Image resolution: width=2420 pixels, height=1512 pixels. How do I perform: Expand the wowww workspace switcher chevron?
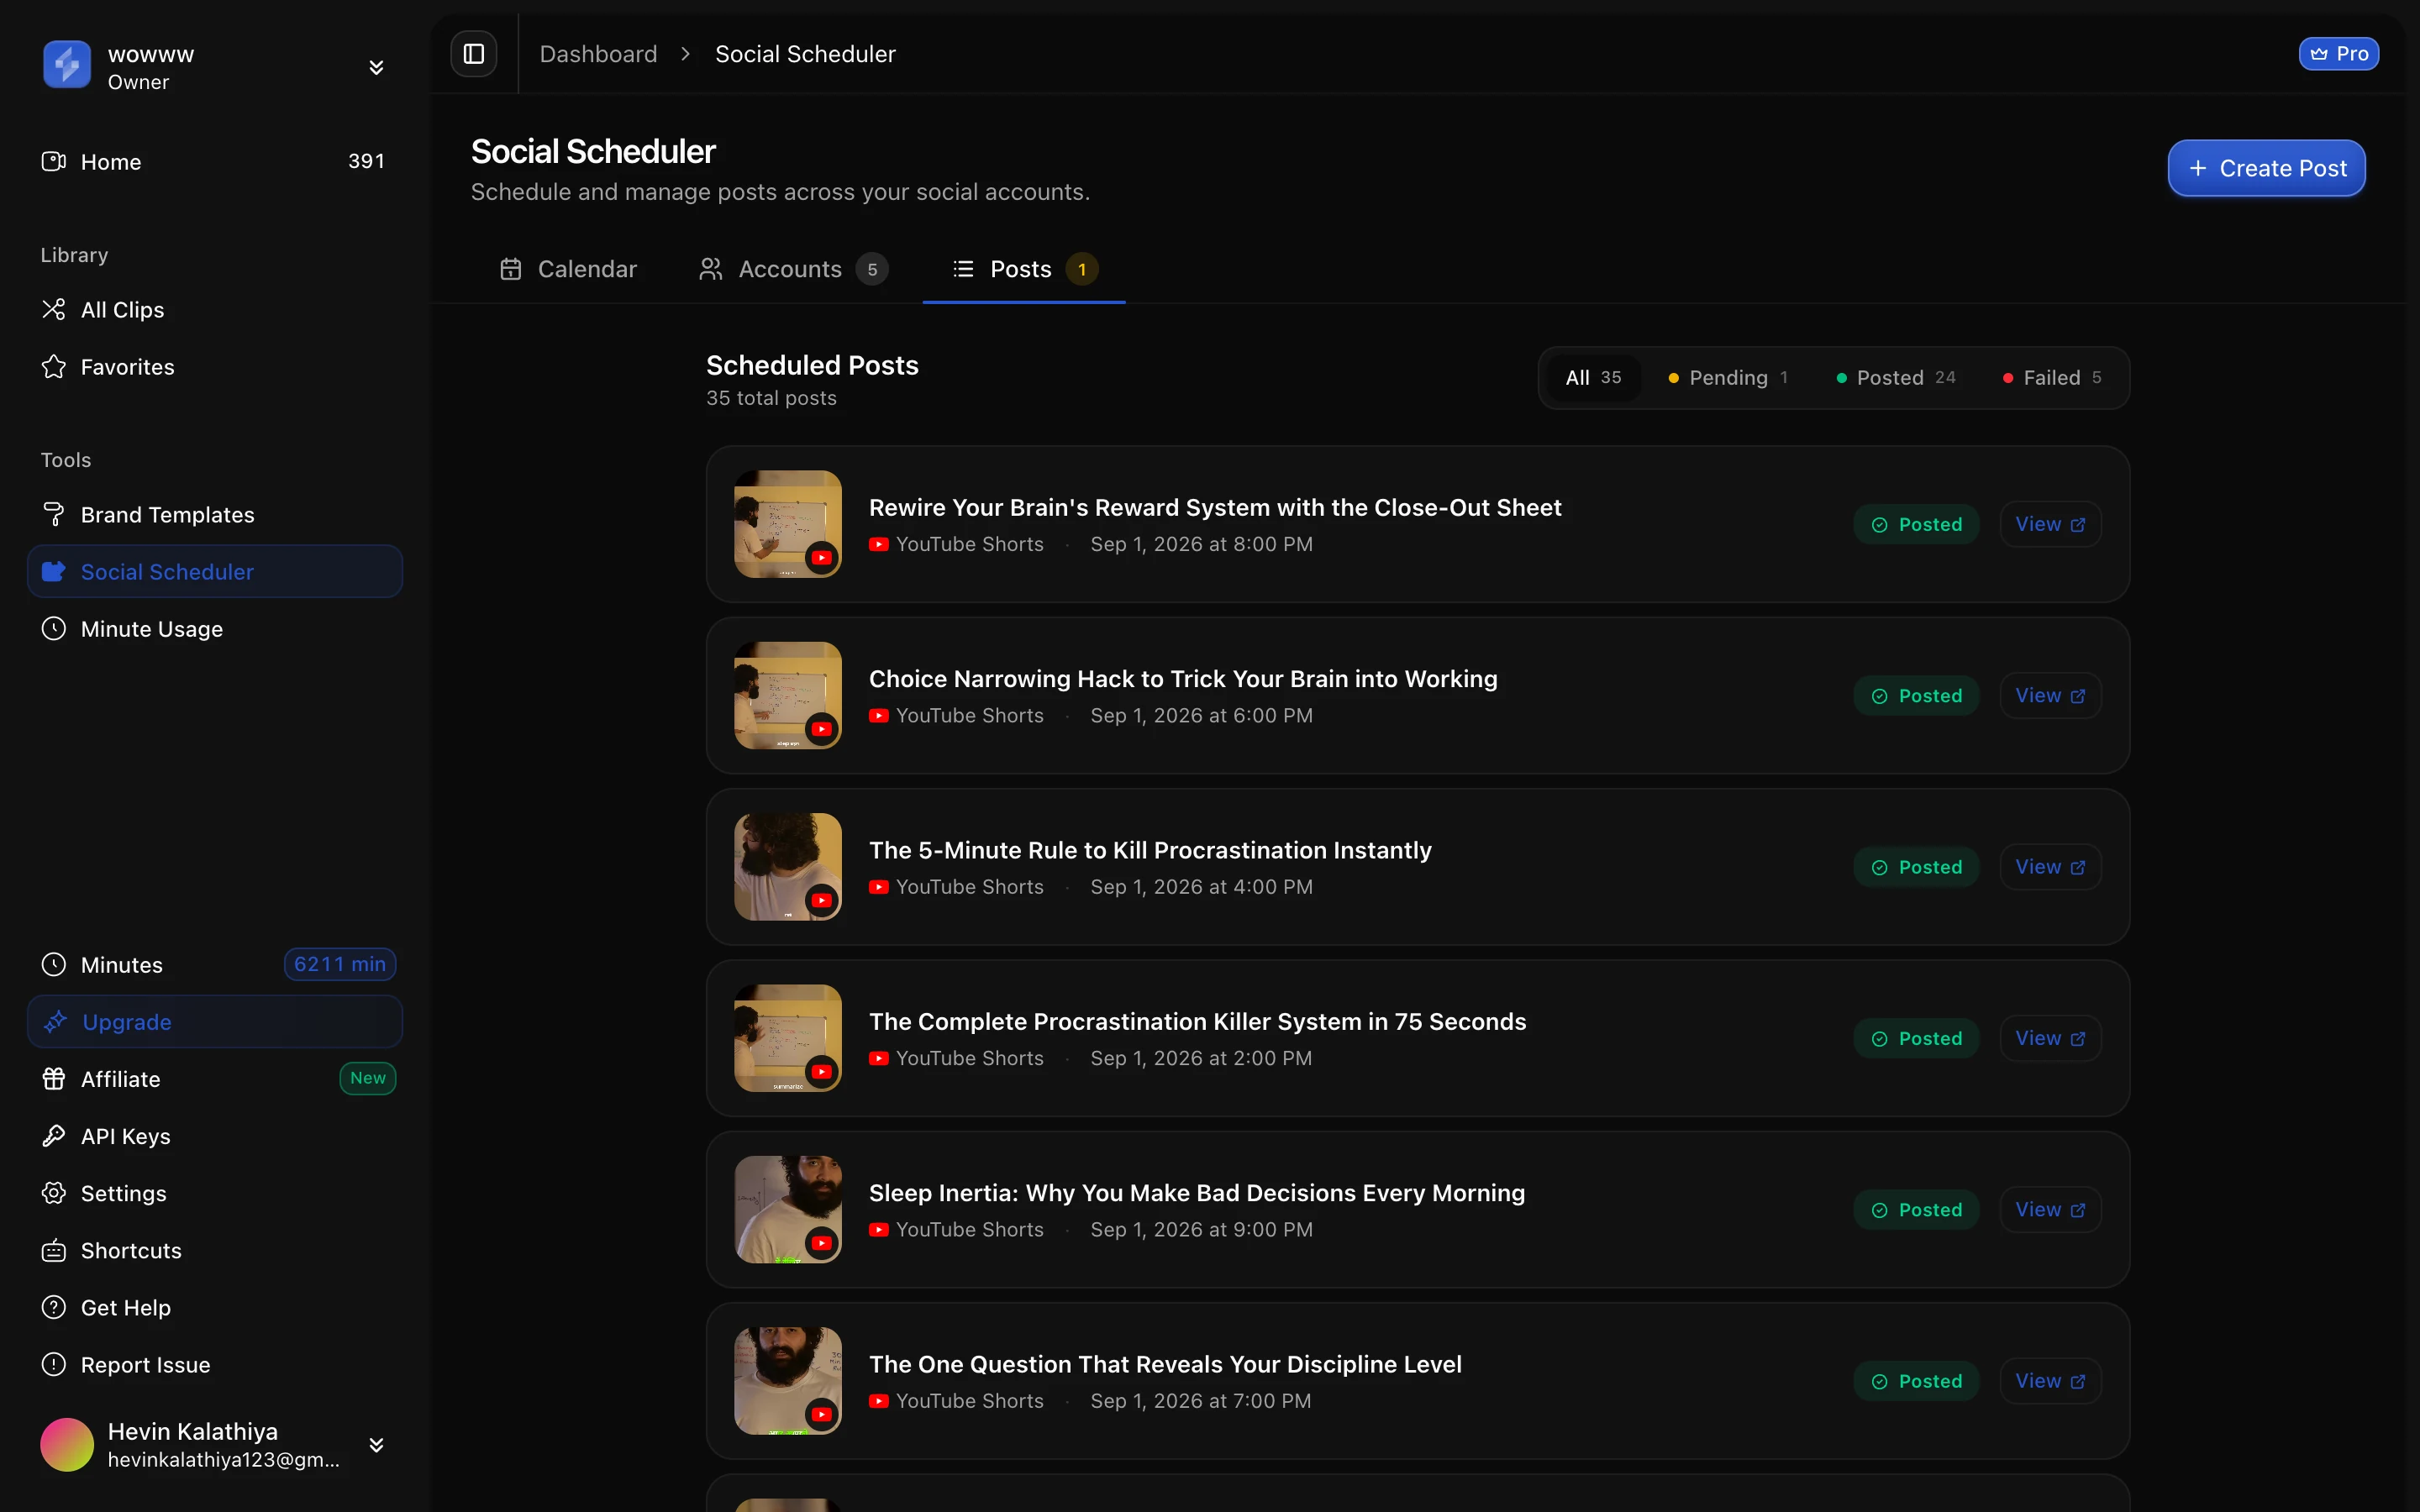click(x=376, y=67)
